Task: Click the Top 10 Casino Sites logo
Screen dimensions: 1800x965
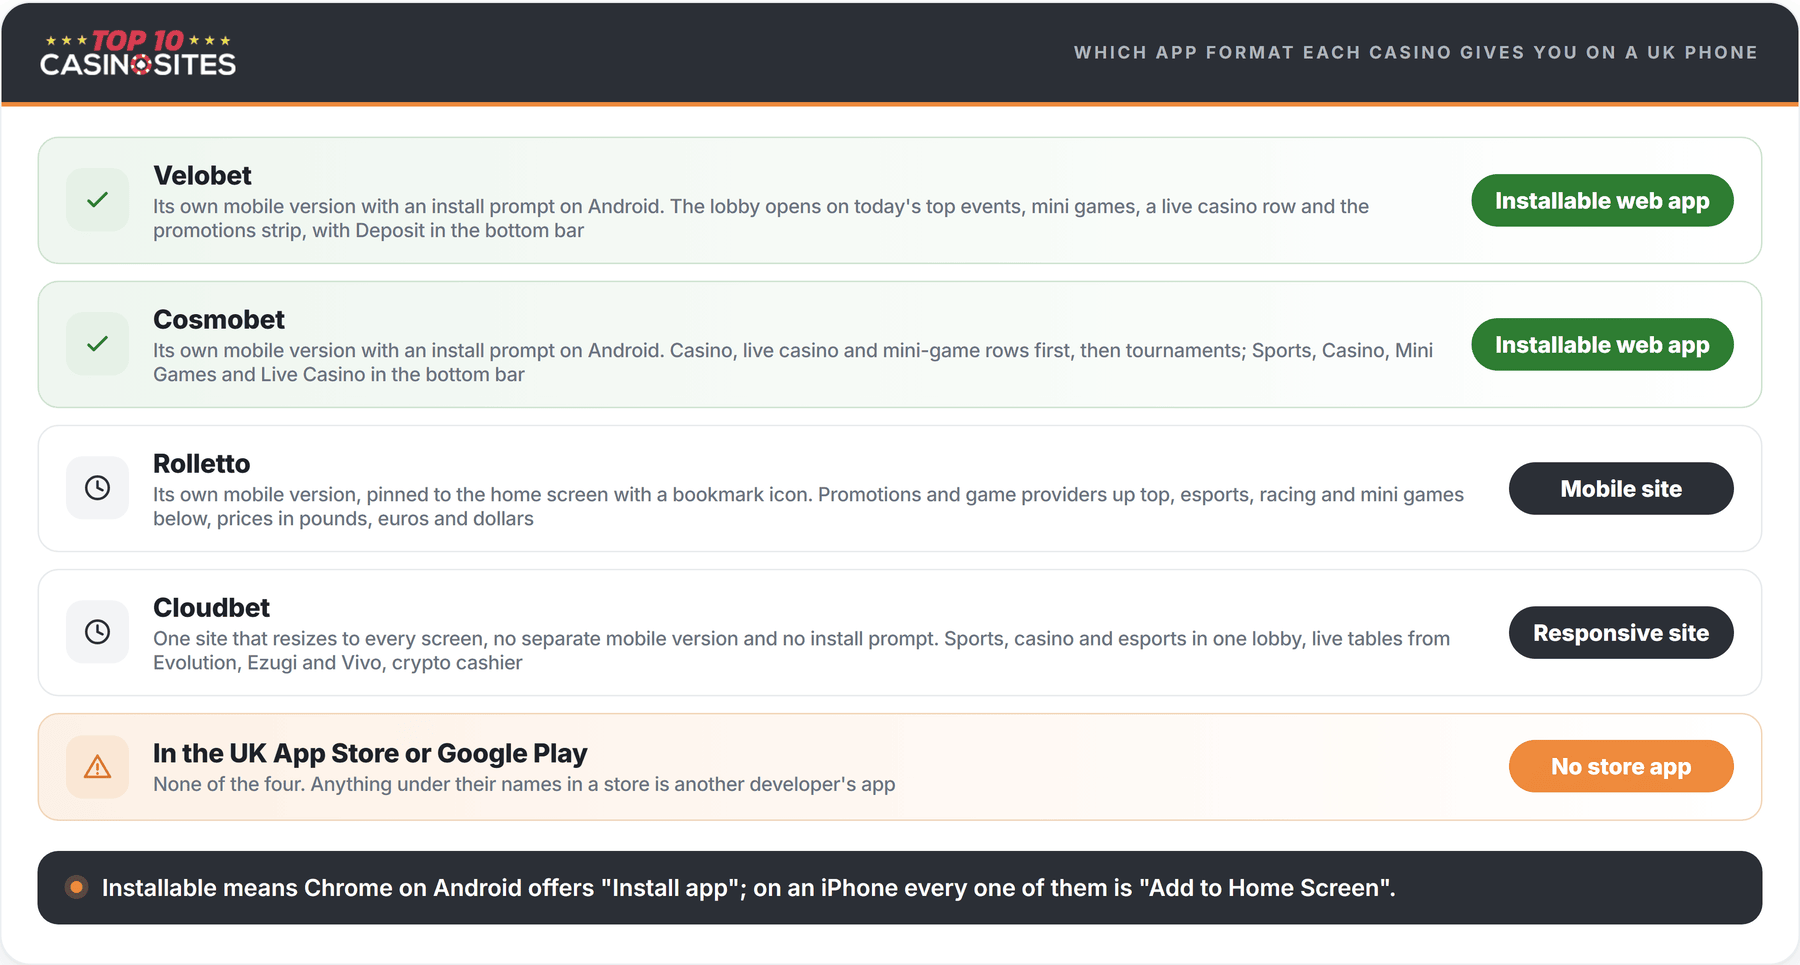Action: point(138,53)
